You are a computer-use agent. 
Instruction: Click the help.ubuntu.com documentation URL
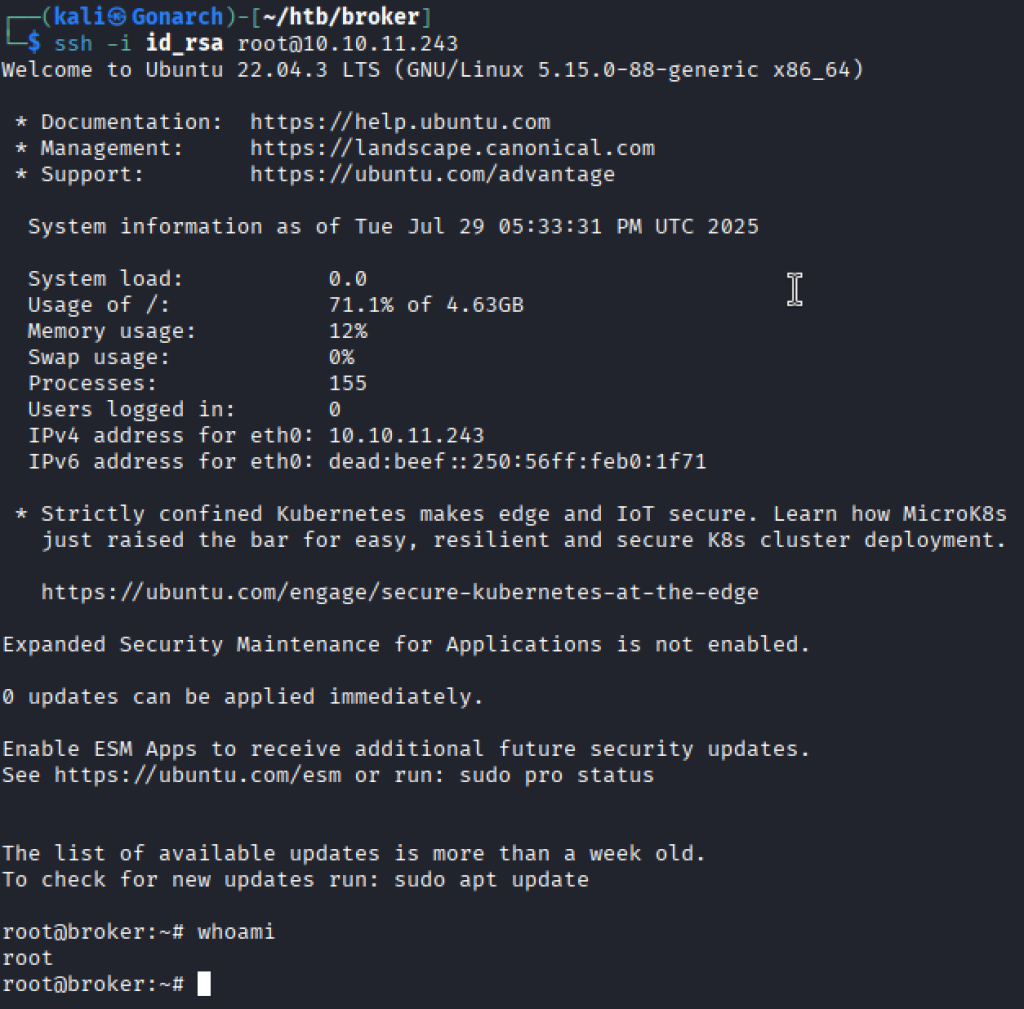pos(400,122)
